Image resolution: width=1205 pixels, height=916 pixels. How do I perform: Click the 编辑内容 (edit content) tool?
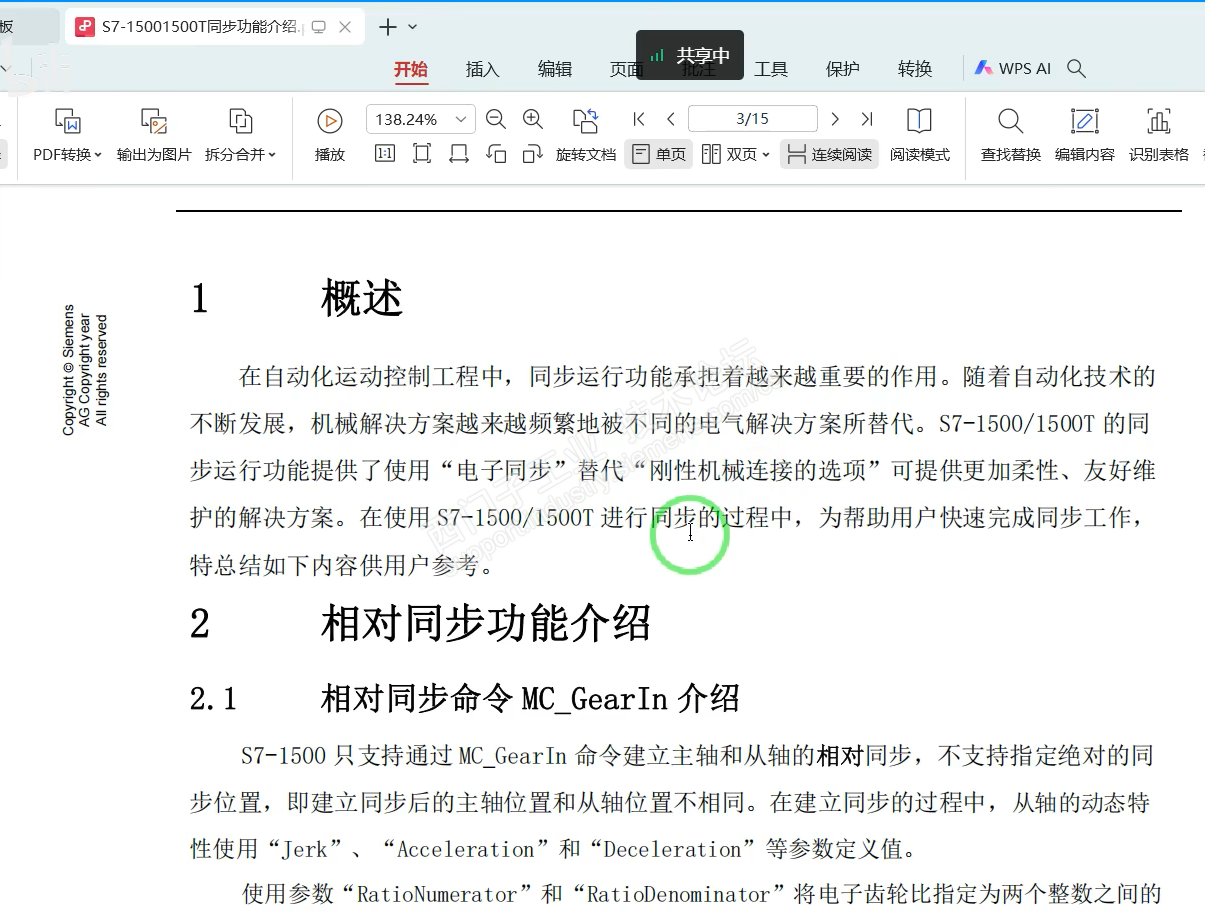pyautogui.click(x=1084, y=135)
